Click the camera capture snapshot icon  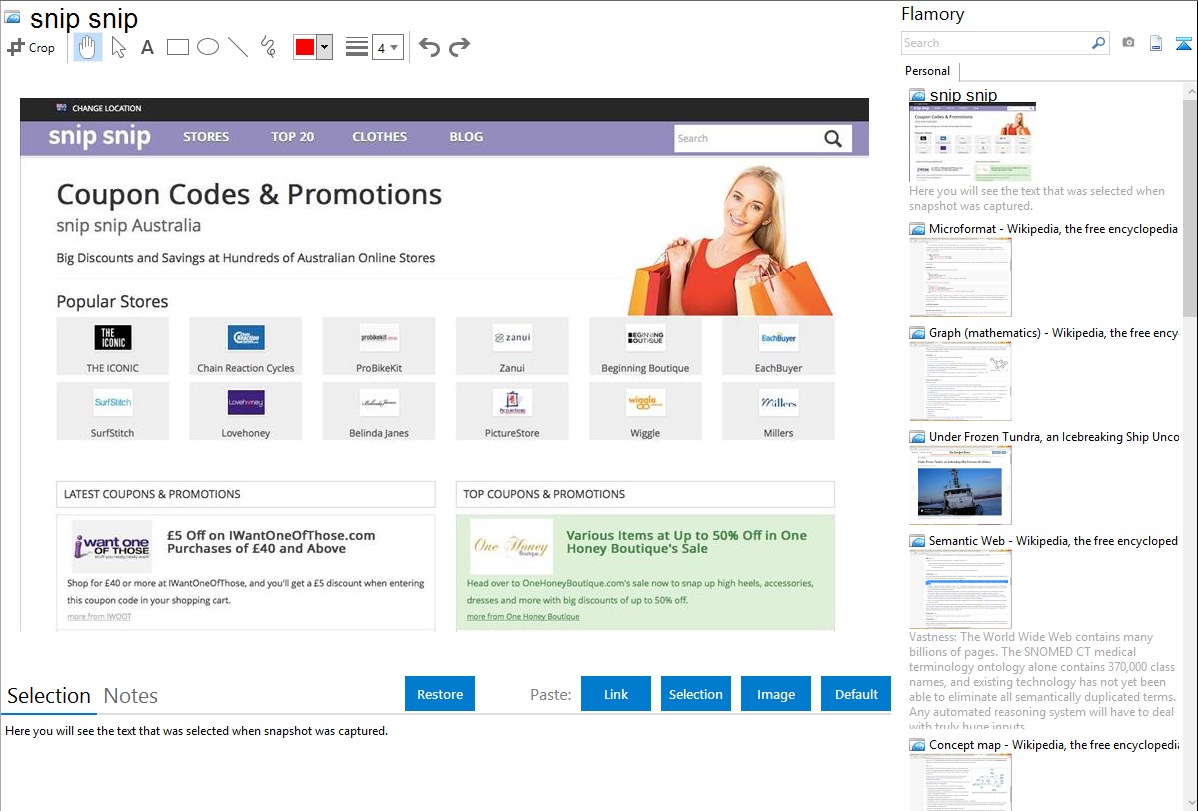[x=1128, y=43]
